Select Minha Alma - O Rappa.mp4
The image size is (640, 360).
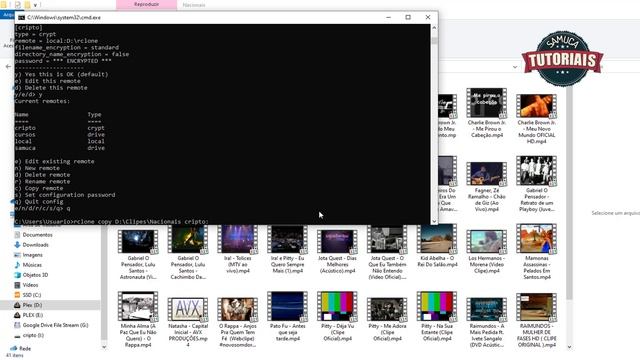pyautogui.click(x=138, y=320)
